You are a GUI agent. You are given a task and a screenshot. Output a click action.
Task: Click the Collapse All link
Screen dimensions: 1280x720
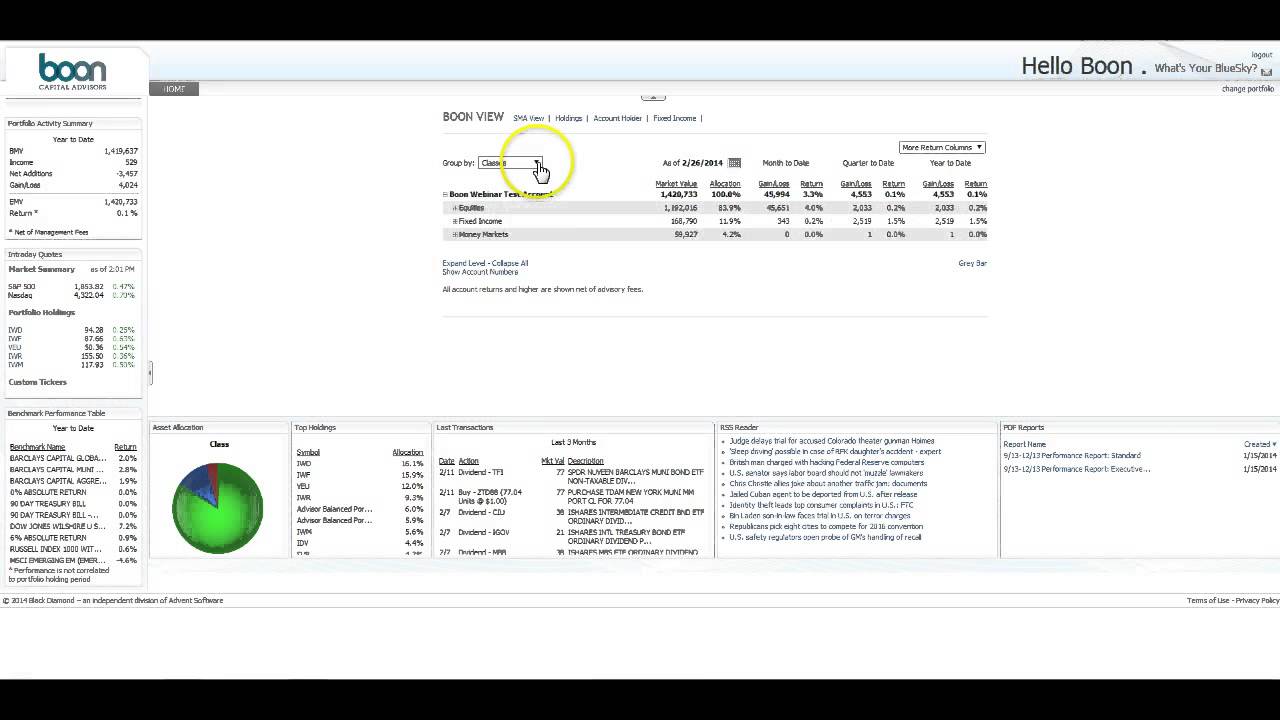click(510, 263)
